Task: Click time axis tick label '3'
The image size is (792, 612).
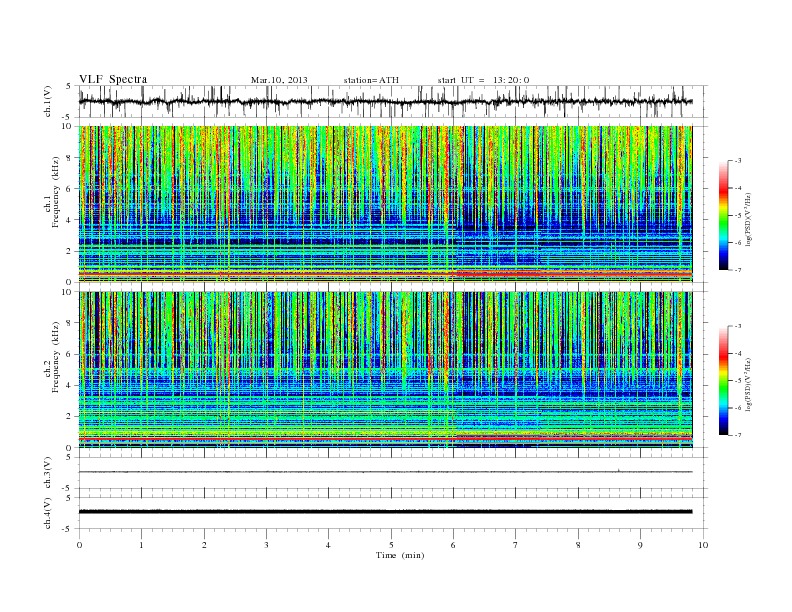Action: [x=266, y=545]
